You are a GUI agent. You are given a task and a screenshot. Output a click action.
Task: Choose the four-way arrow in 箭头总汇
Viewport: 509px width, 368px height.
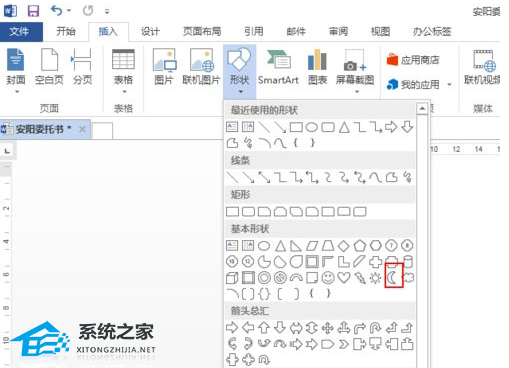328,328
